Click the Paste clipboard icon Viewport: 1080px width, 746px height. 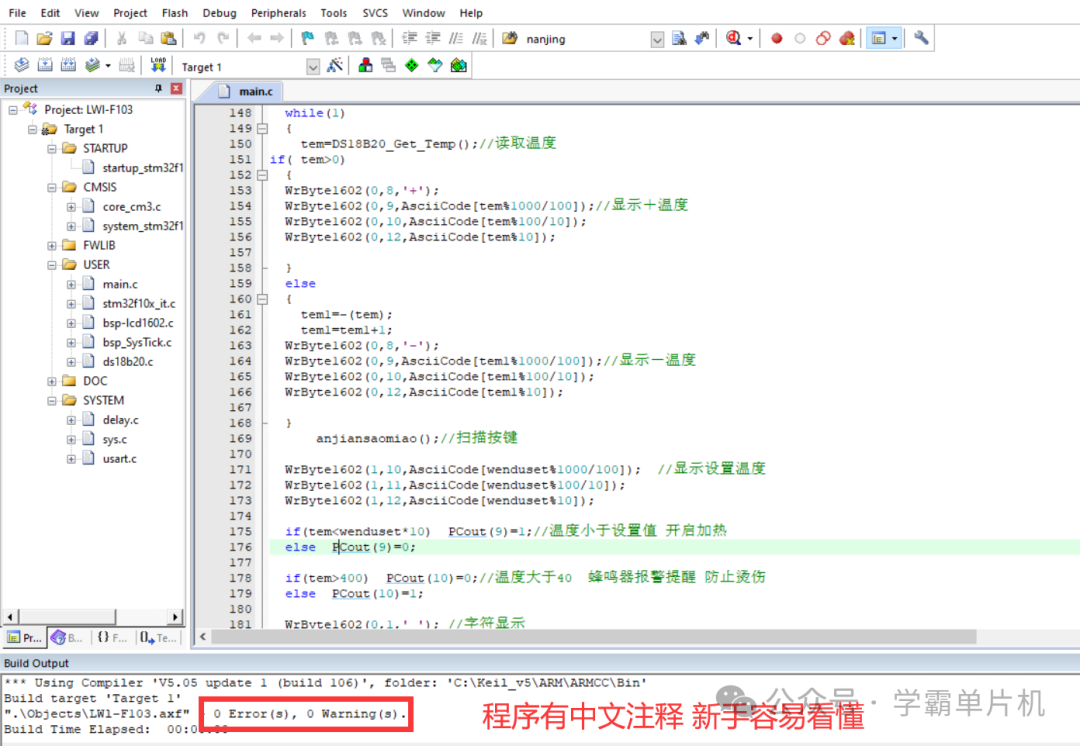click(168, 38)
